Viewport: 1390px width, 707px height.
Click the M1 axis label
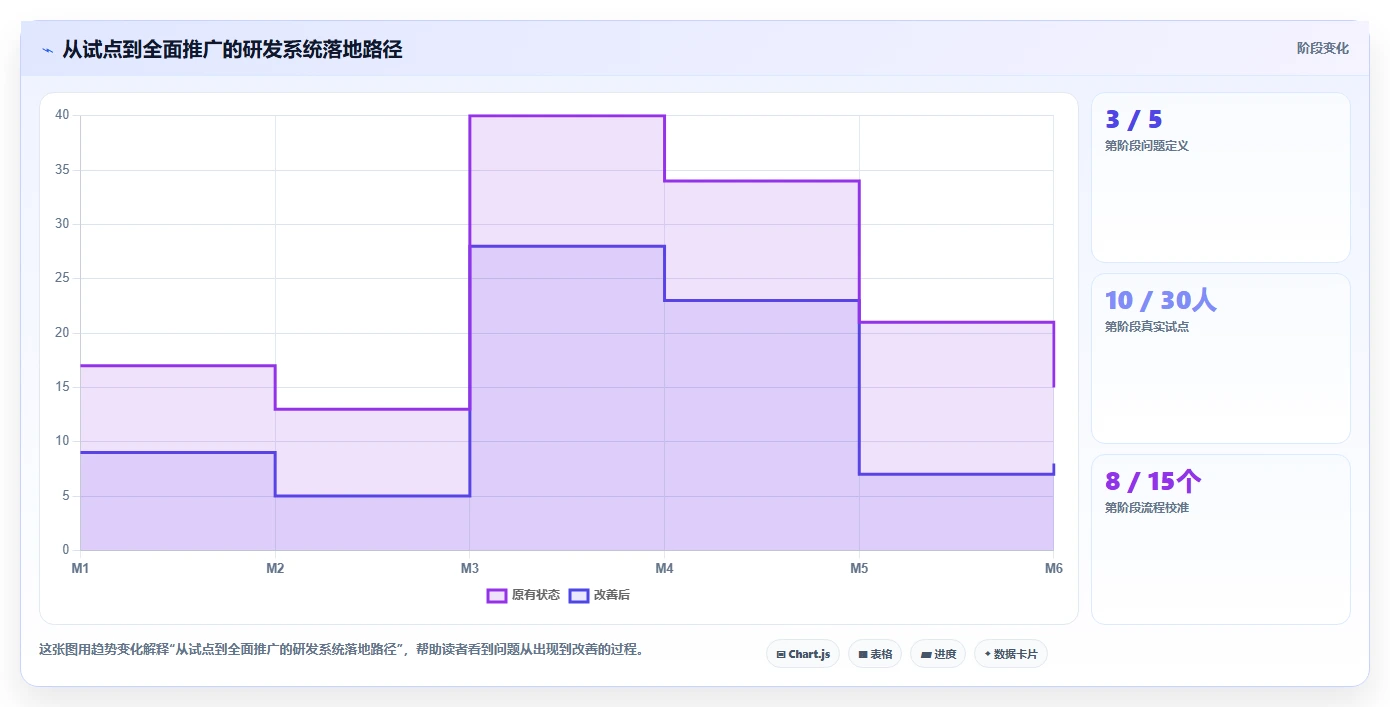[x=80, y=569]
